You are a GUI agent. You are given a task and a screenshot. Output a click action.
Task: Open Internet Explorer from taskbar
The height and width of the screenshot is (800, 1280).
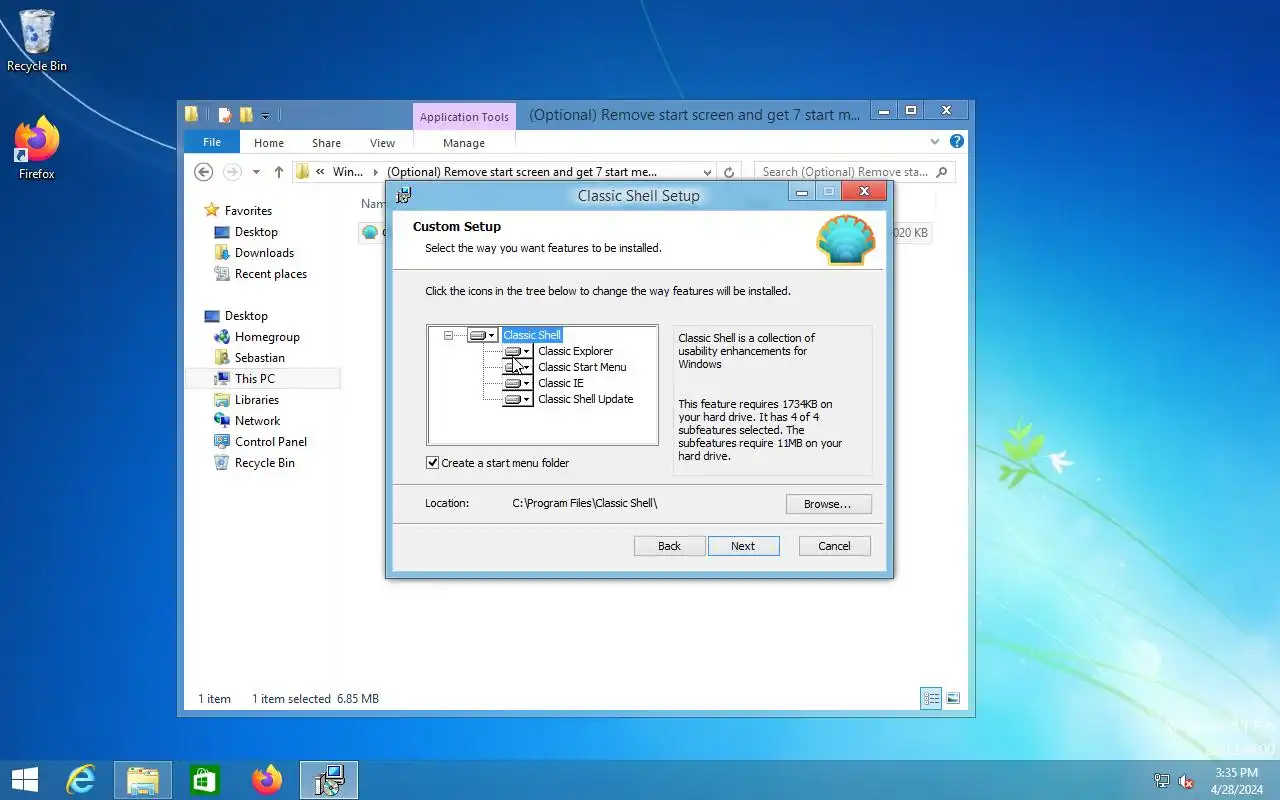[x=80, y=780]
